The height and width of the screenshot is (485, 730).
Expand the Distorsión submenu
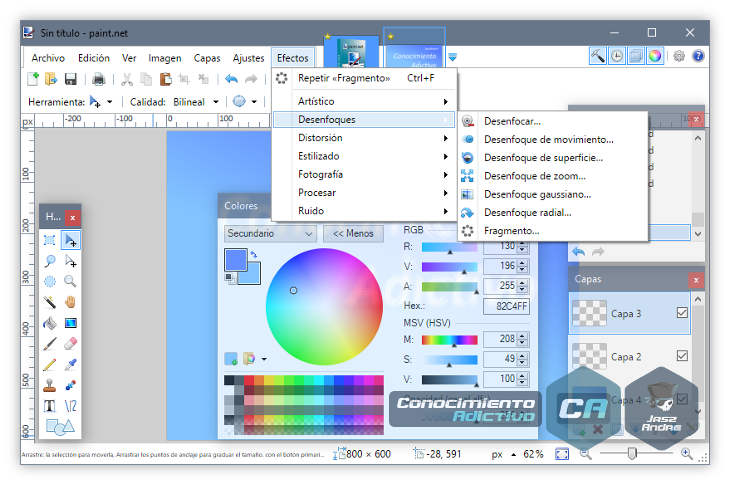tap(364, 138)
